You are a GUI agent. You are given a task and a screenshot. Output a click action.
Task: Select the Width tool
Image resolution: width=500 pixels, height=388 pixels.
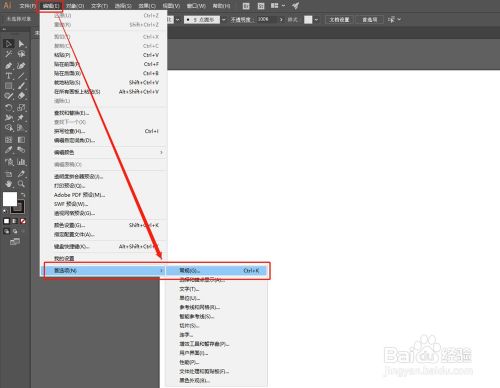click(x=9, y=118)
